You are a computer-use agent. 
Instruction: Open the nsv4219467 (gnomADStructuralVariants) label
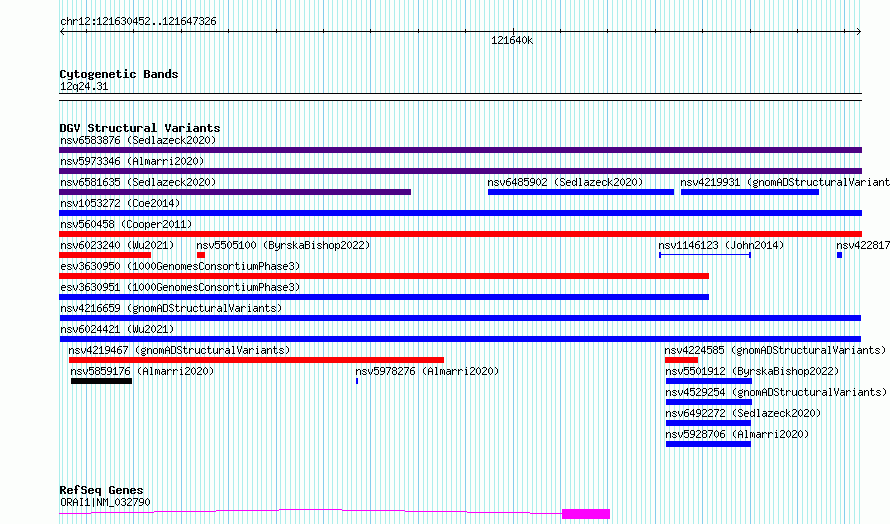179,350
